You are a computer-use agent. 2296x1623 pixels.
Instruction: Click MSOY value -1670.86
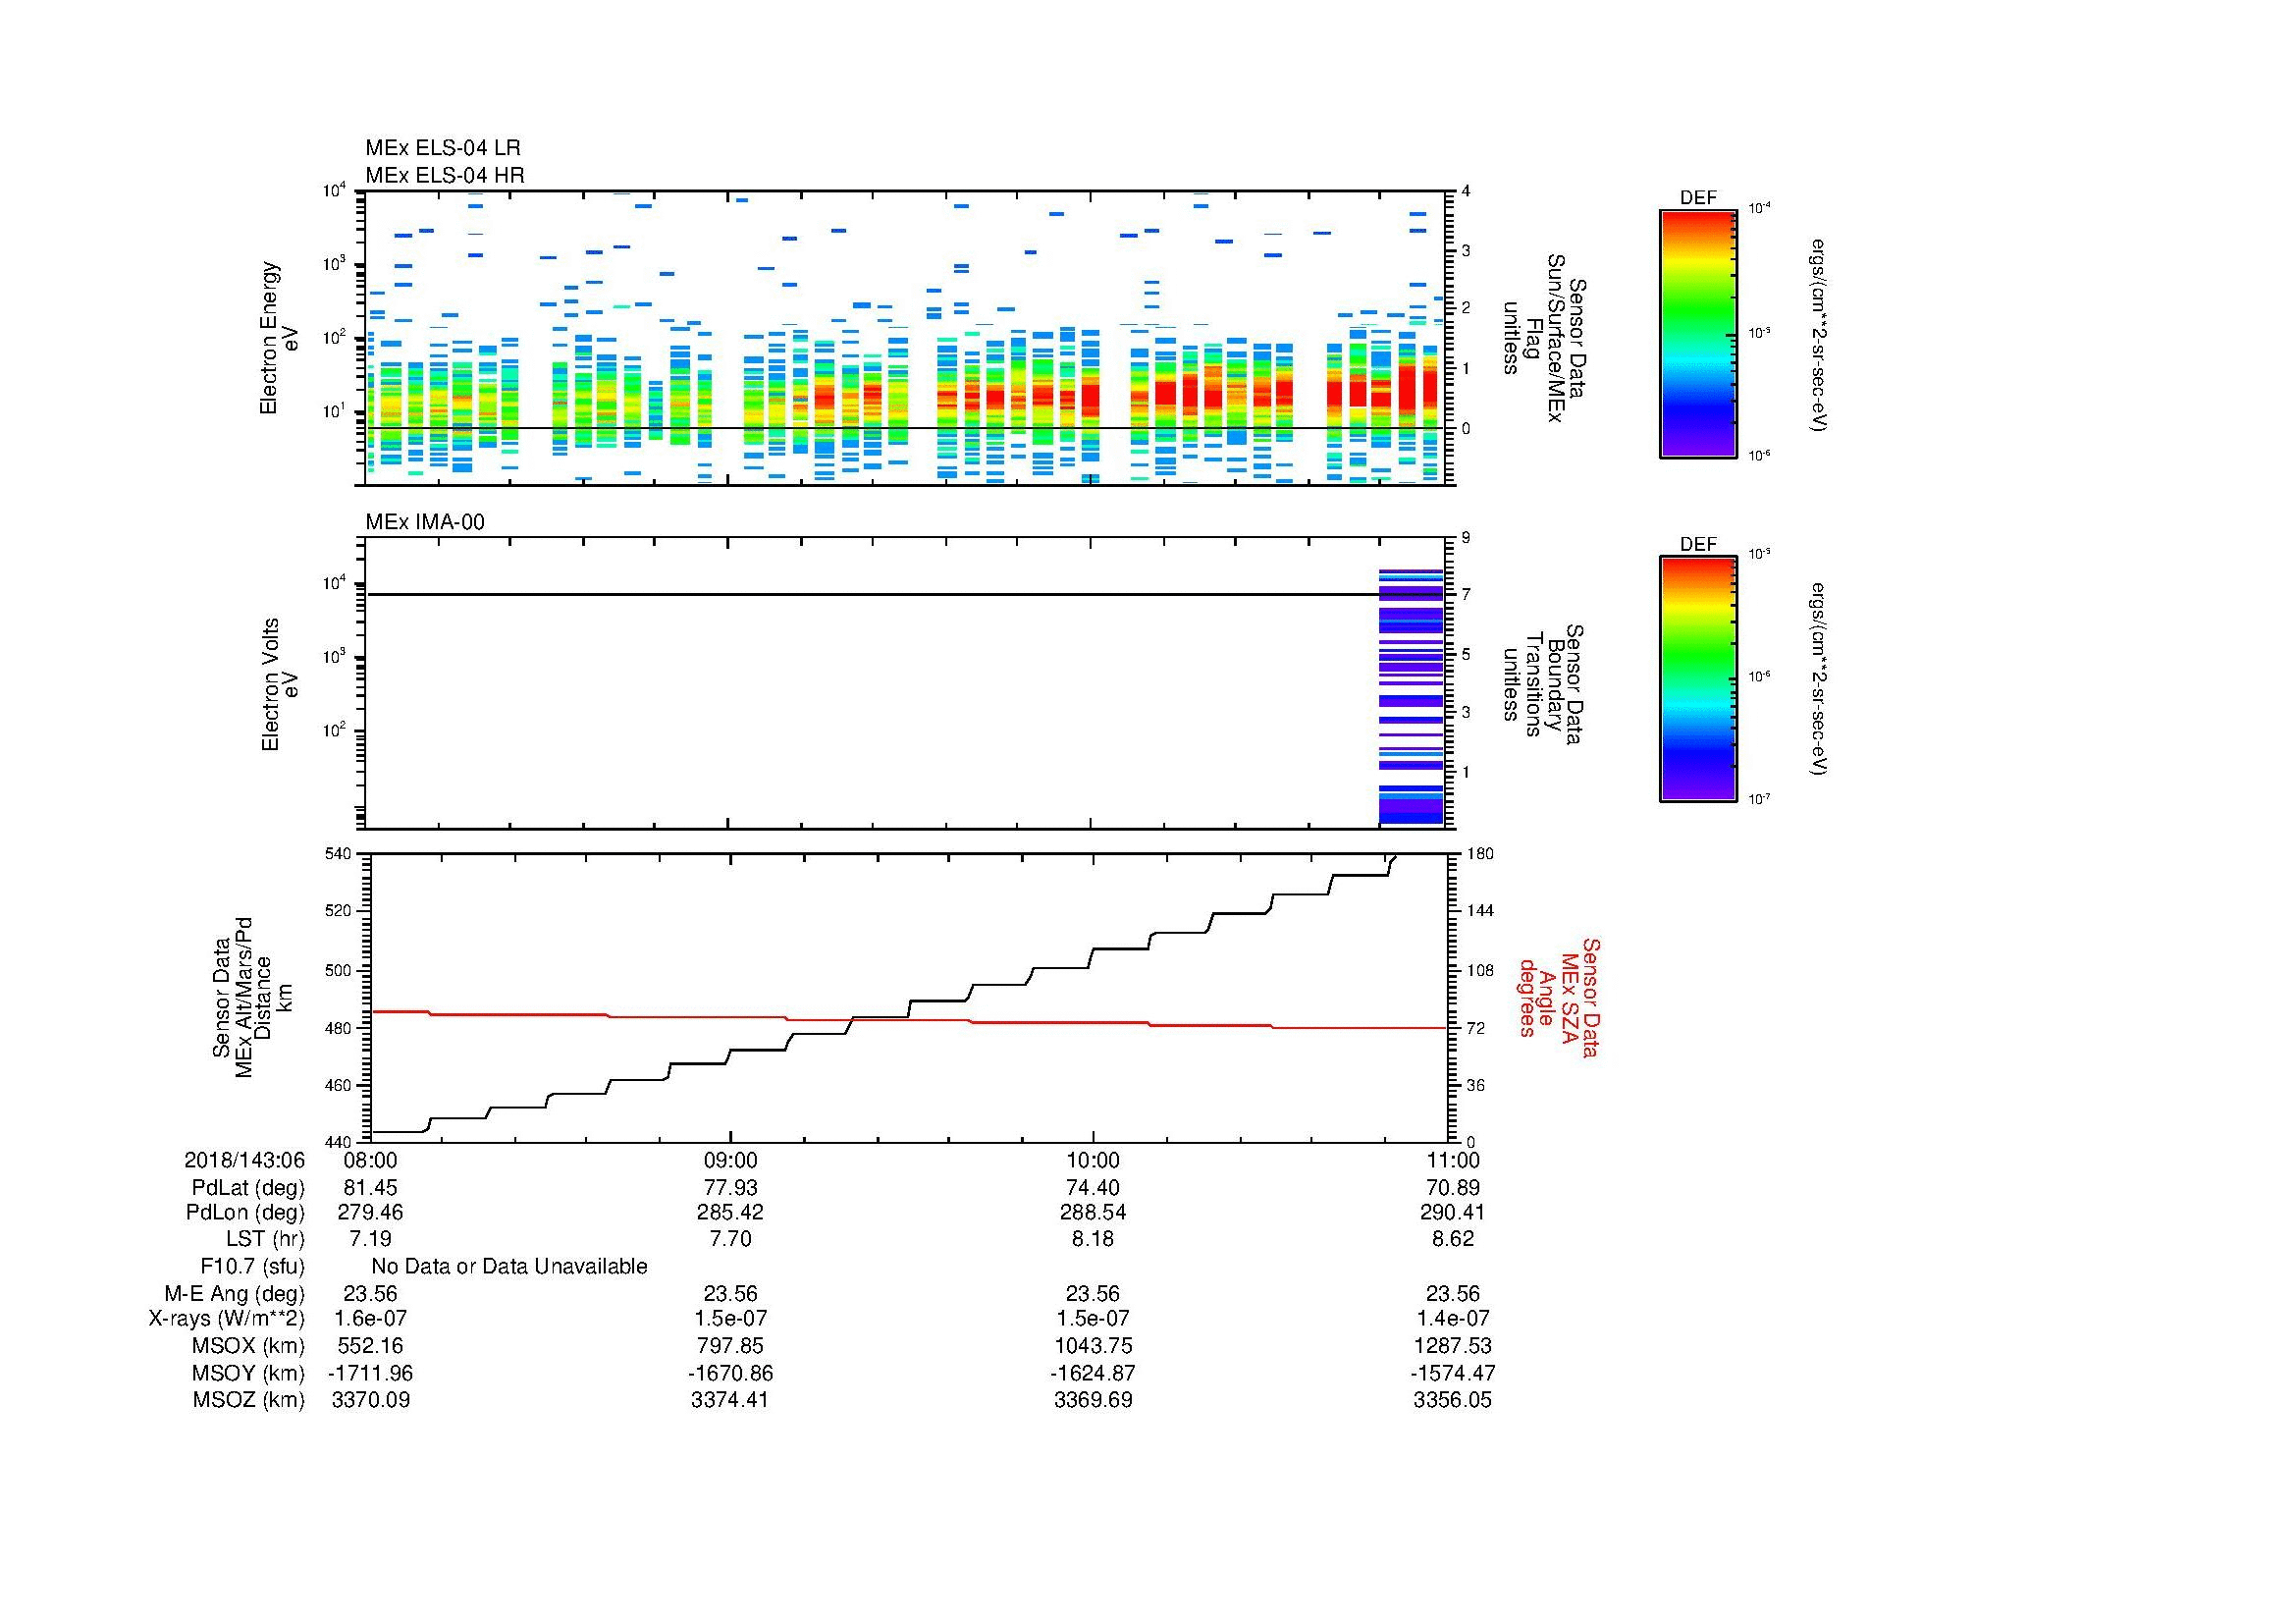point(731,1373)
